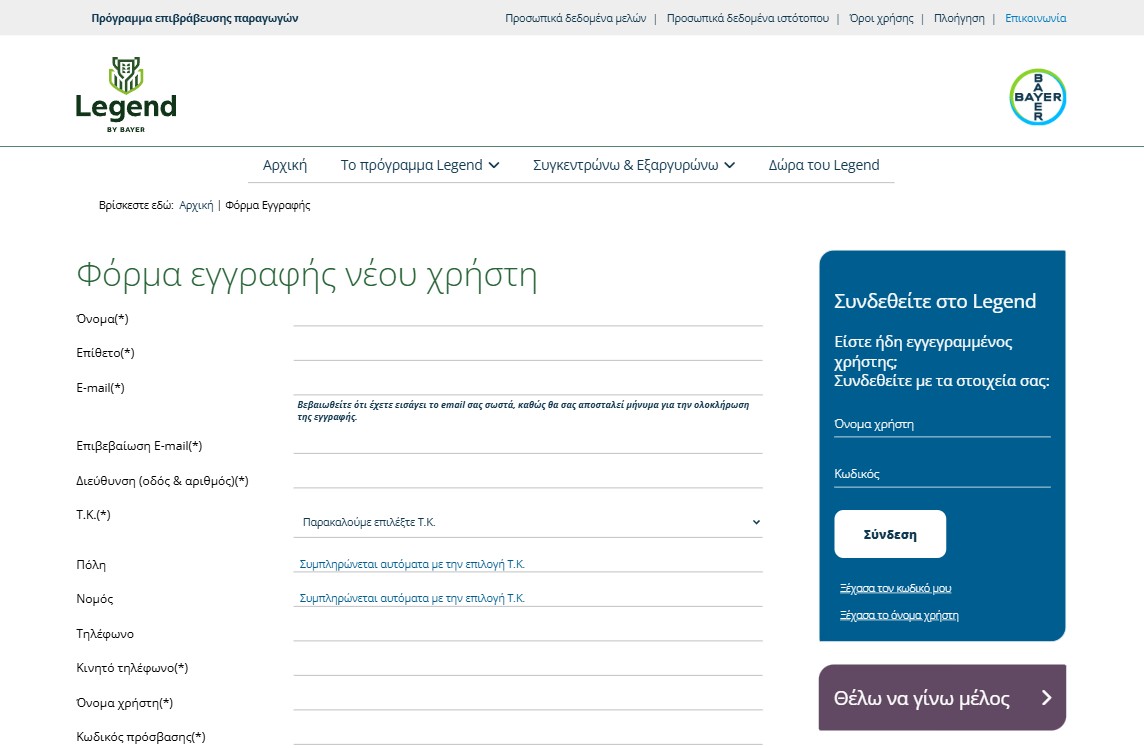Click the Ξέχασα τον κωδικό μου link

pyautogui.click(x=895, y=588)
